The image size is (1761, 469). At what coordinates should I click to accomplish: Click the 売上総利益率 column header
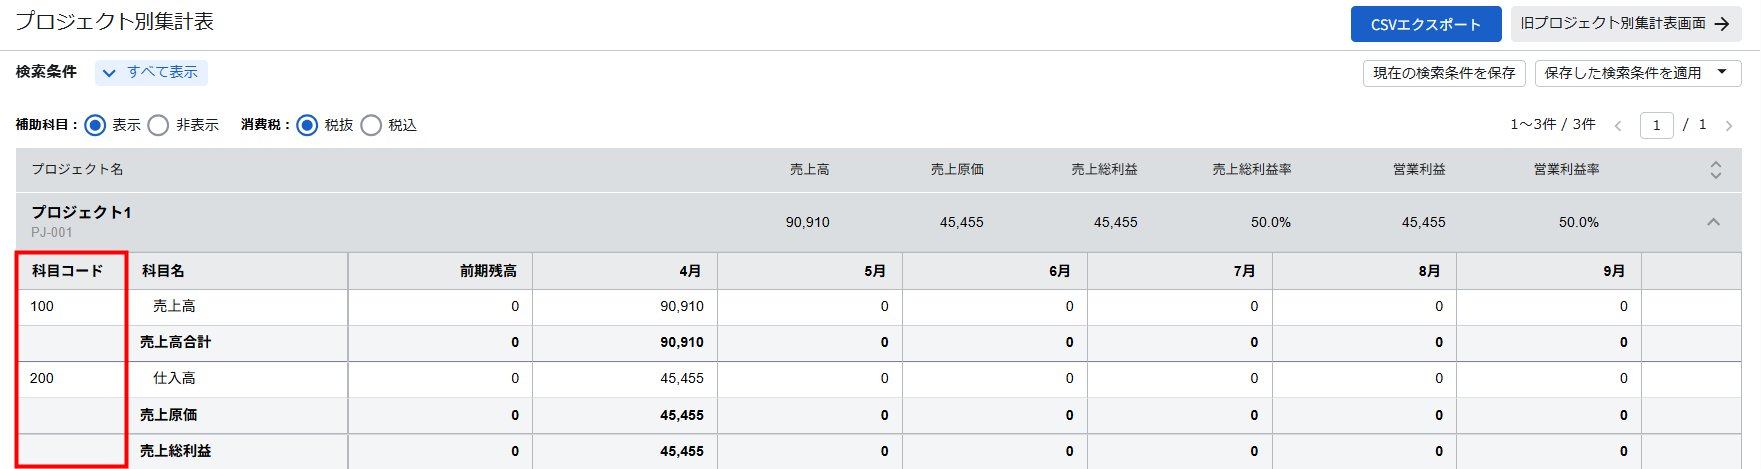pyautogui.click(x=1251, y=170)
